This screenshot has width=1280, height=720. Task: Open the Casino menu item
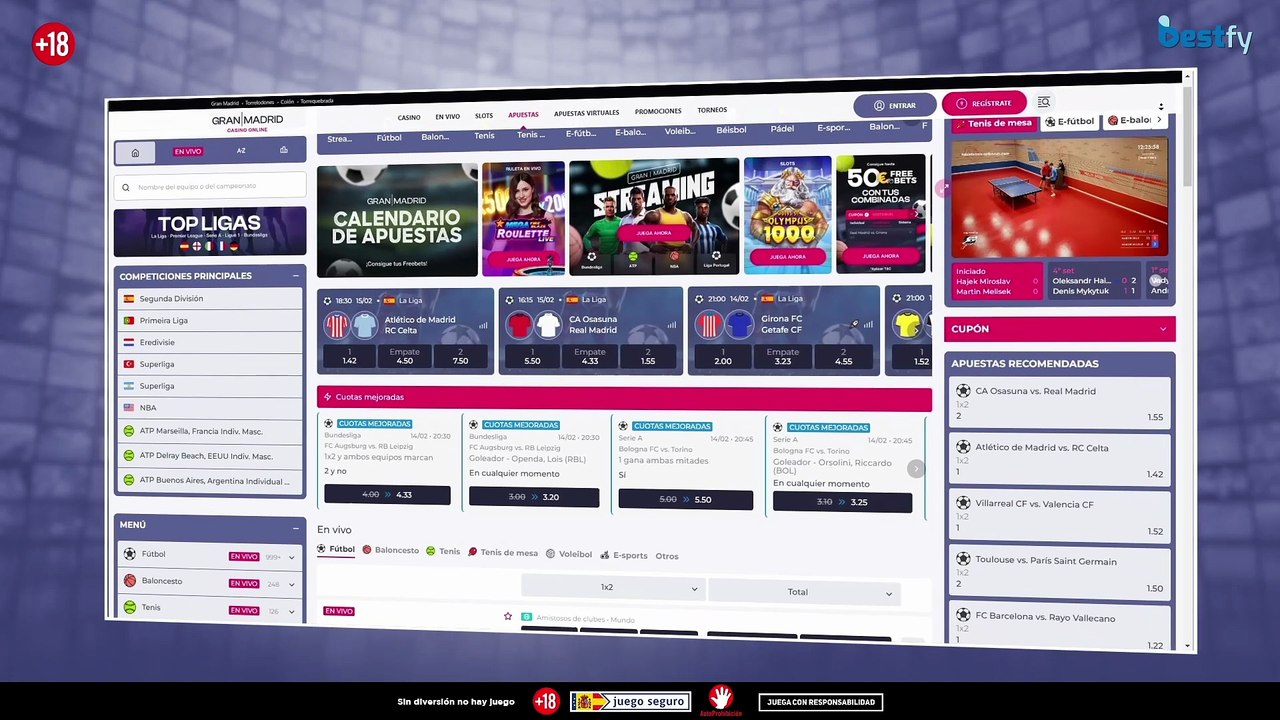409,117
